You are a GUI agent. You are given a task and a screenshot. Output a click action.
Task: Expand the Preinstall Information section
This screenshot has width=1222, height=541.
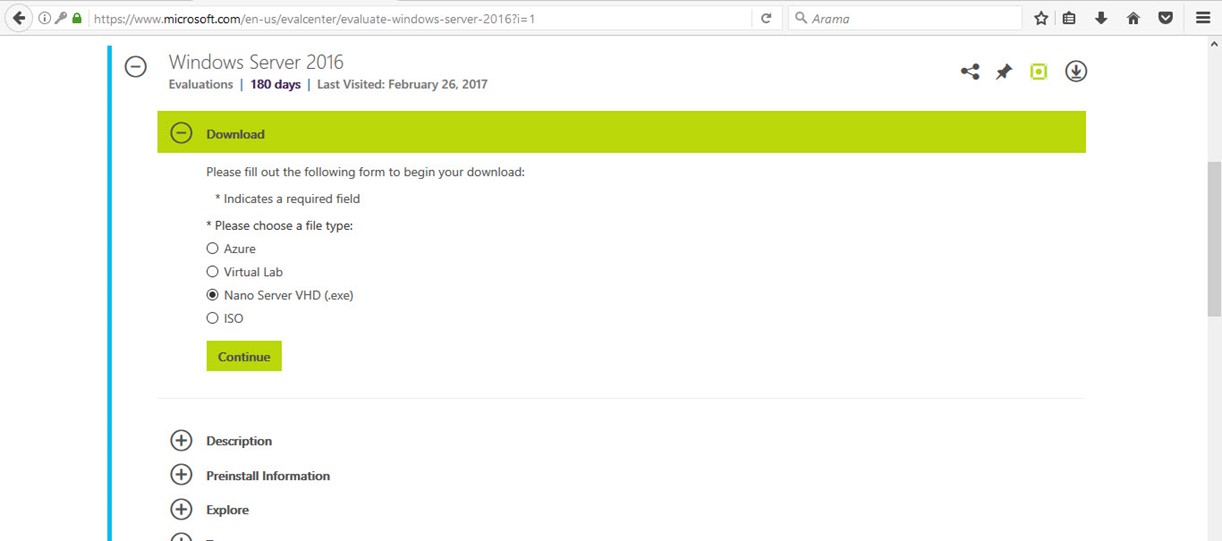click(x=181, y=475)
